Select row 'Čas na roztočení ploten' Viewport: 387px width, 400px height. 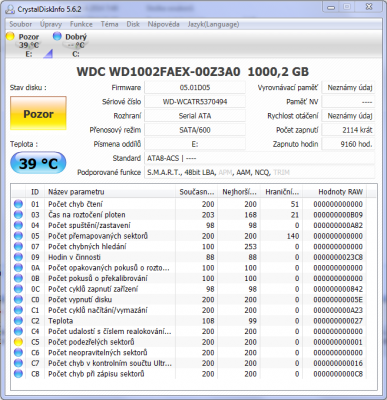[189, 215]
